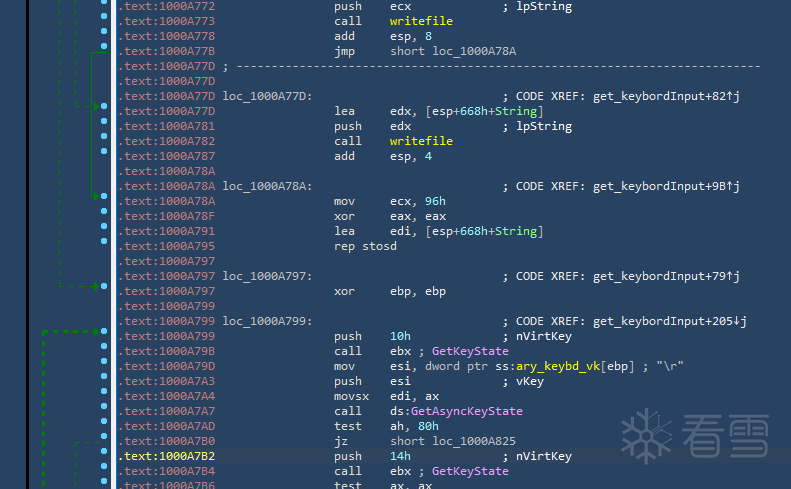The width and height of the screenshot is (791, 489).
Task: Click operand 8 in add esp, 8
Action: point(428,36)
